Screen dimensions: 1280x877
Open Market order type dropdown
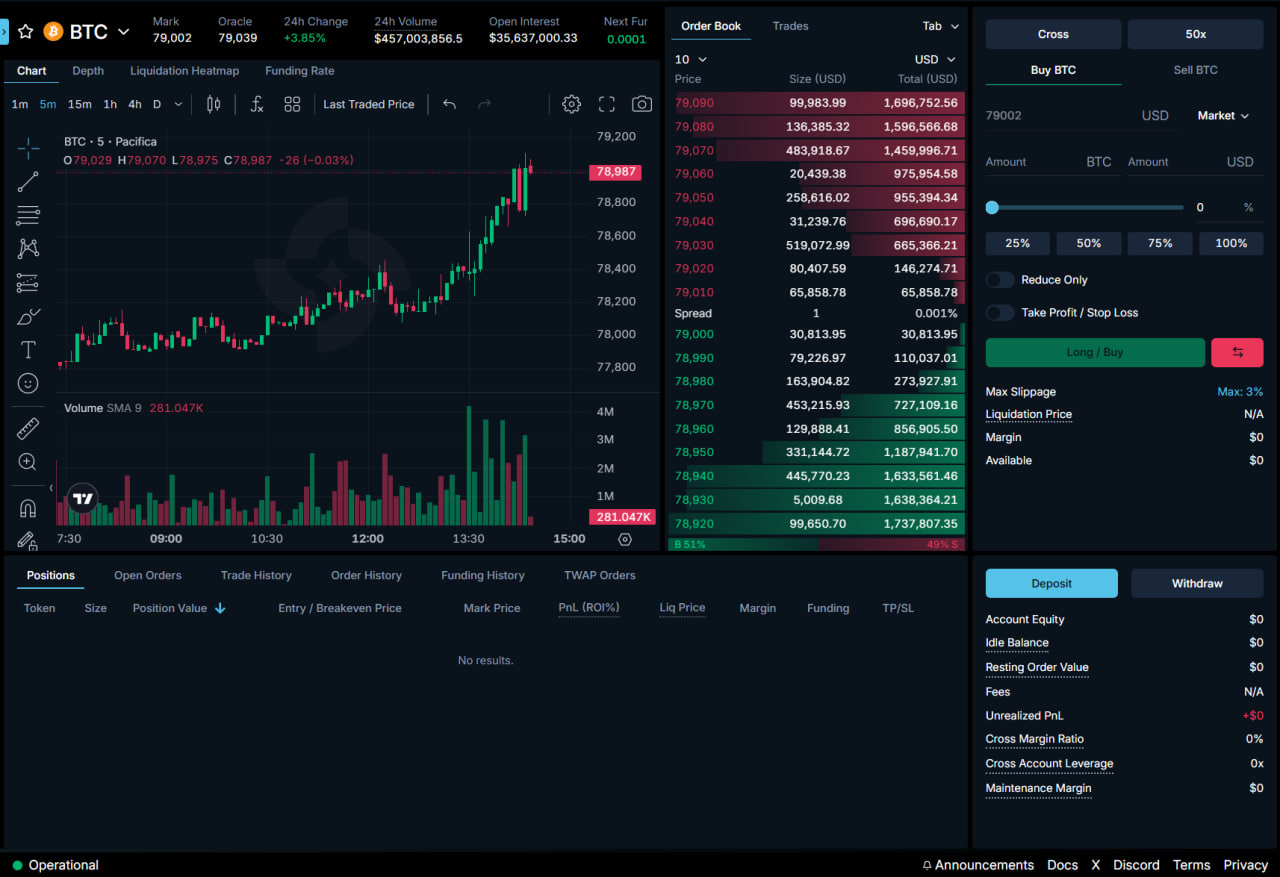coord(1224,116)
